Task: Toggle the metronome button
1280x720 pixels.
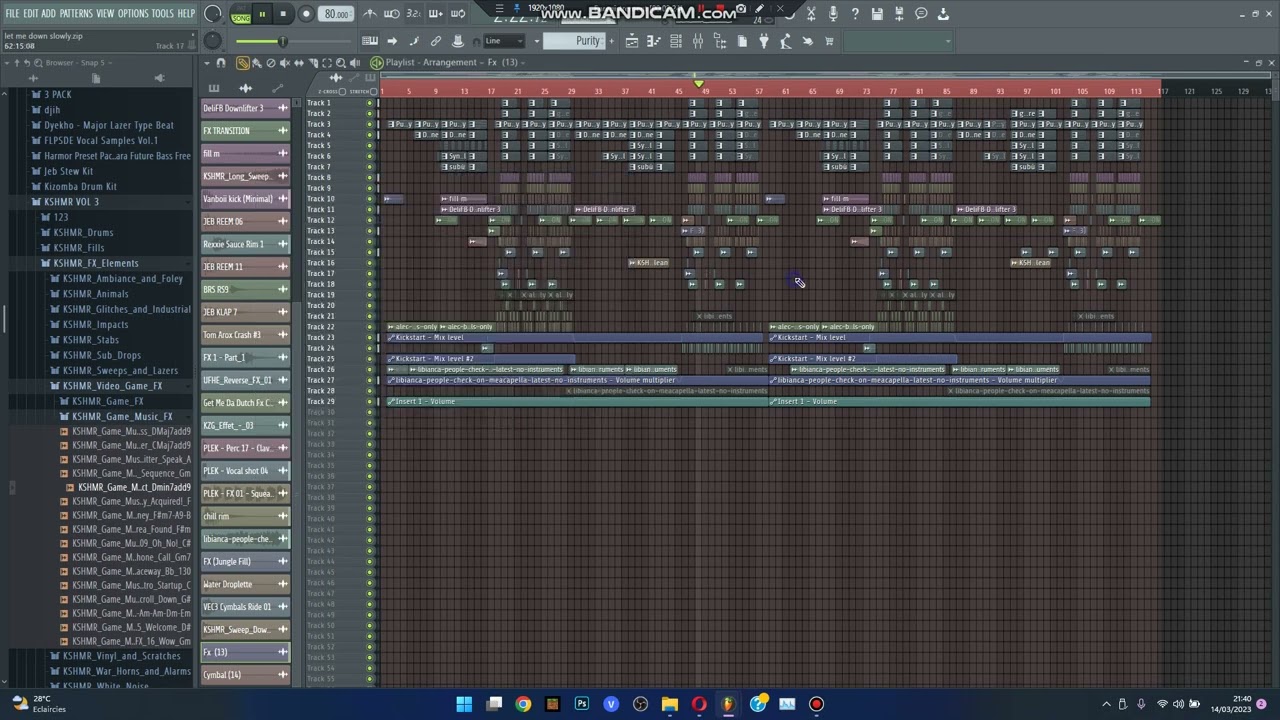Action: pyautogui.click(x=370, y=14)
